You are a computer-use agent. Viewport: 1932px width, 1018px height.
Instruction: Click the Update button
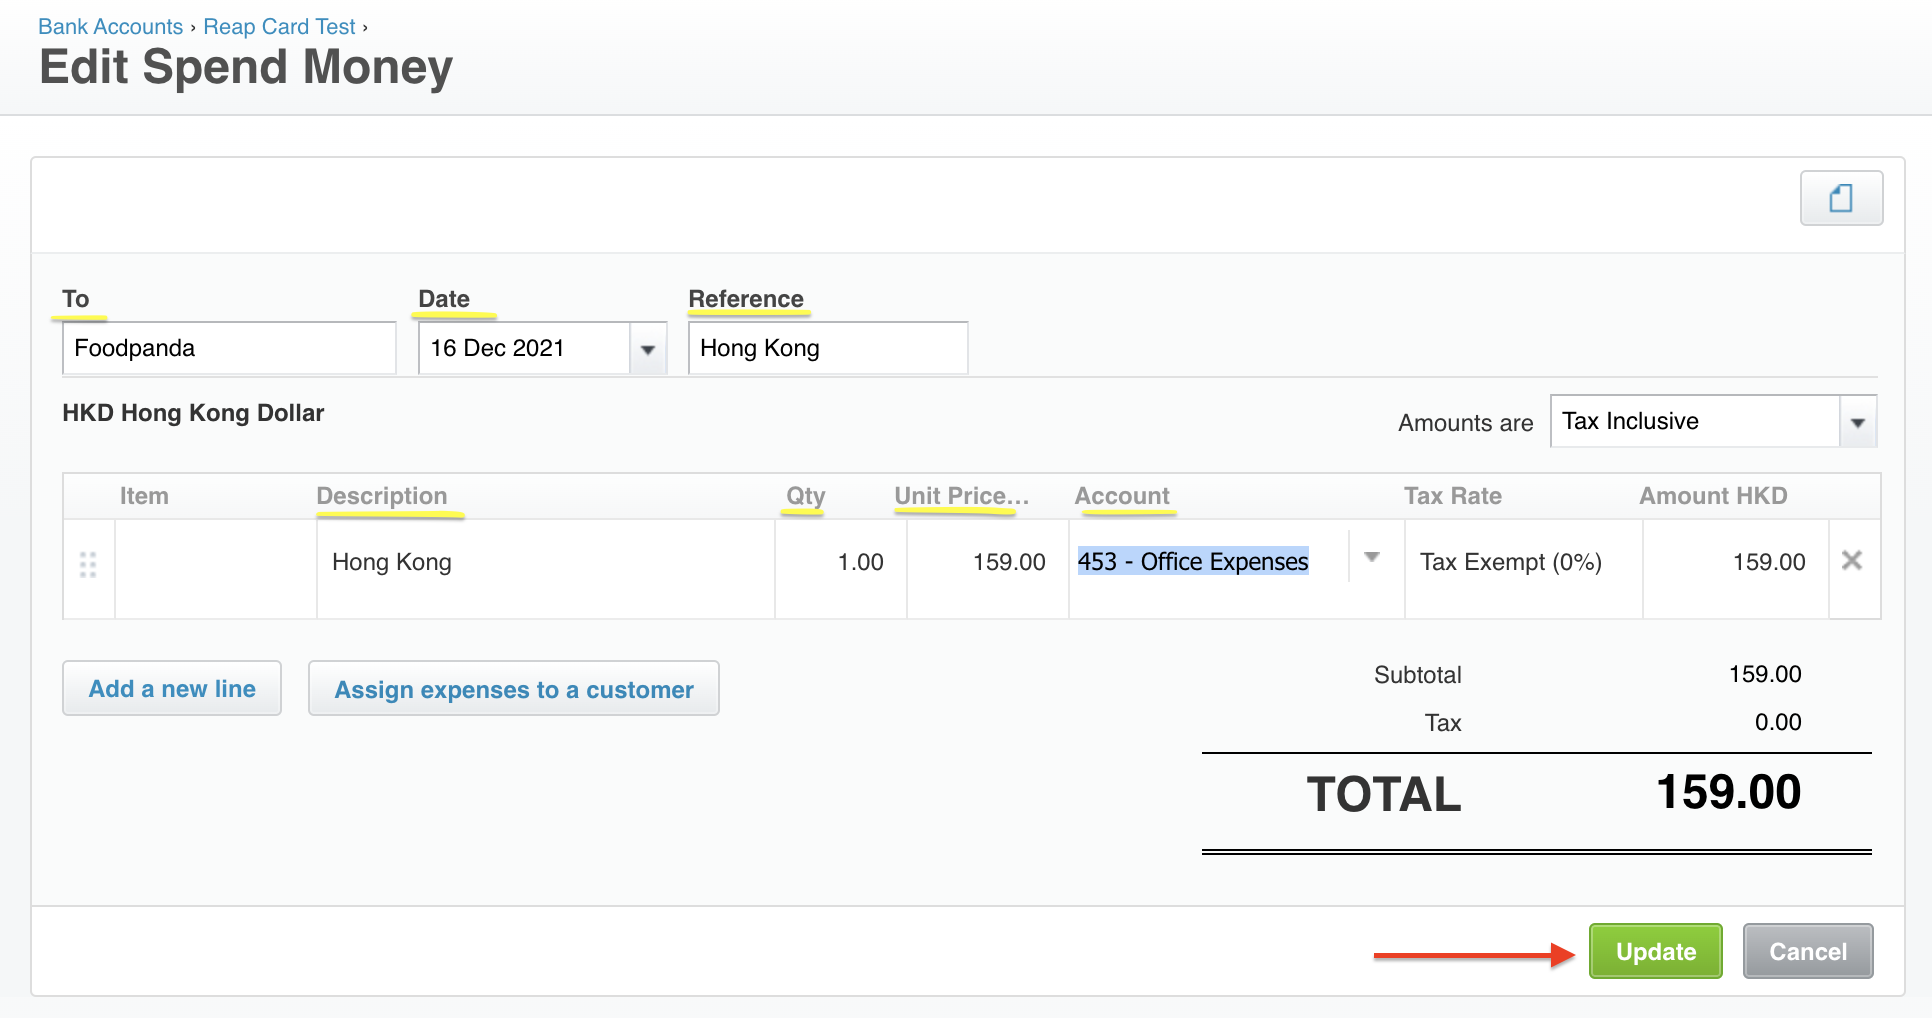(1655, 951)
